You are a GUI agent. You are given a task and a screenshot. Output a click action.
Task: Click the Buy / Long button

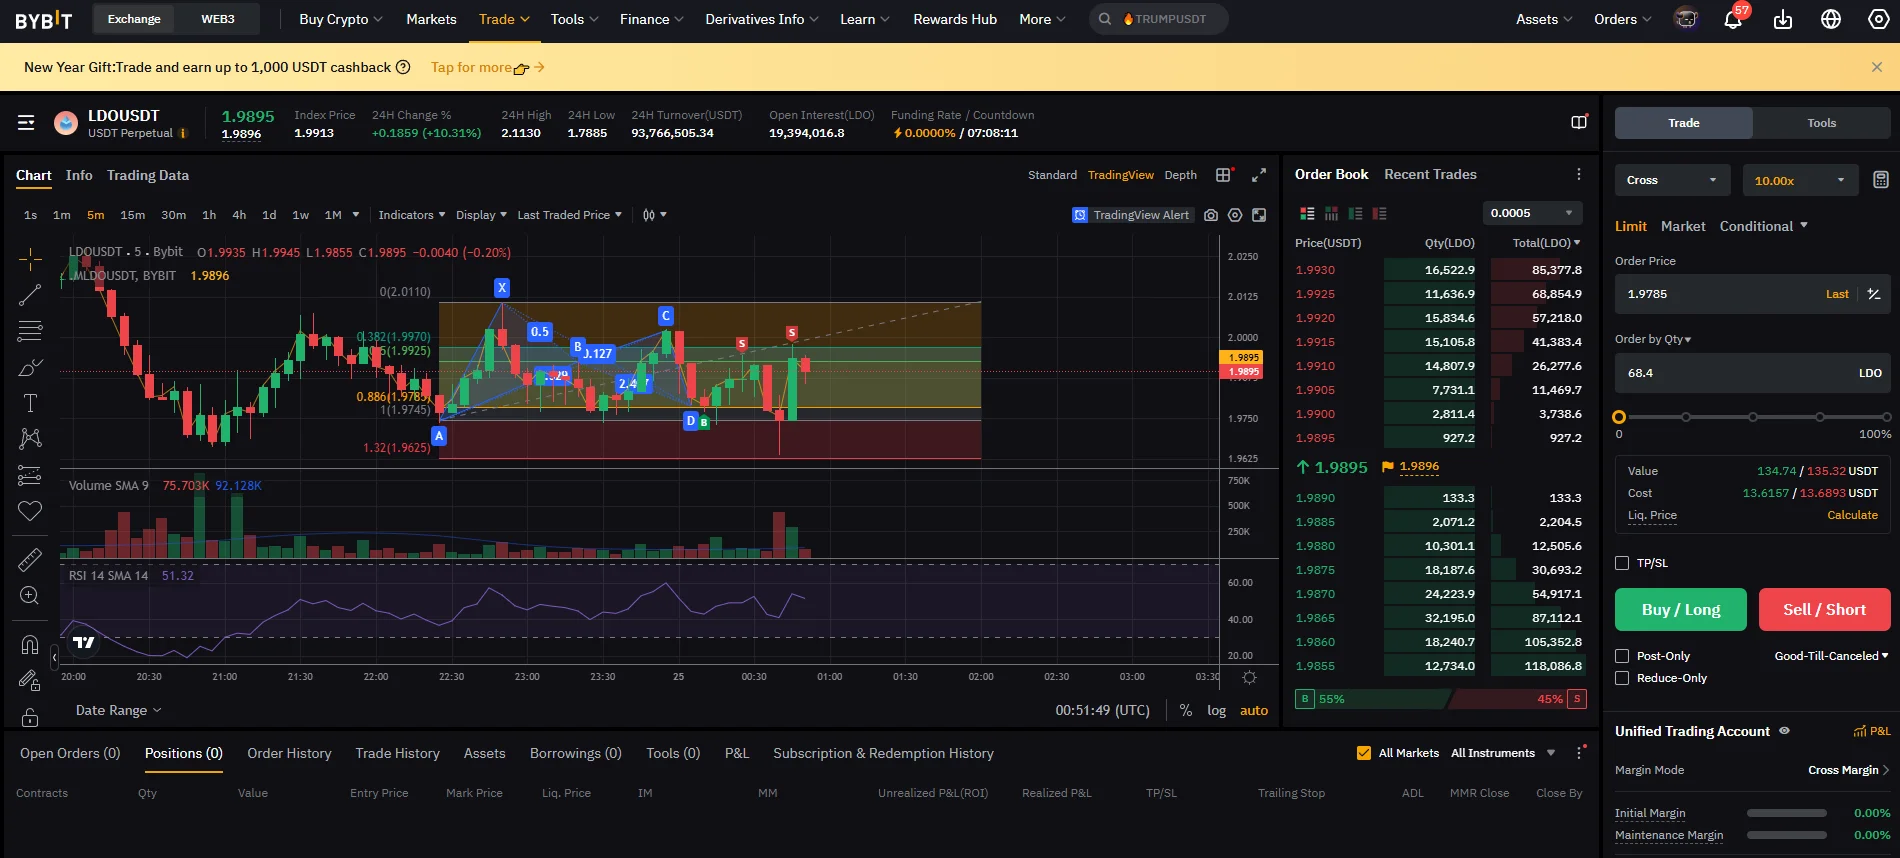coord(1680,610)
